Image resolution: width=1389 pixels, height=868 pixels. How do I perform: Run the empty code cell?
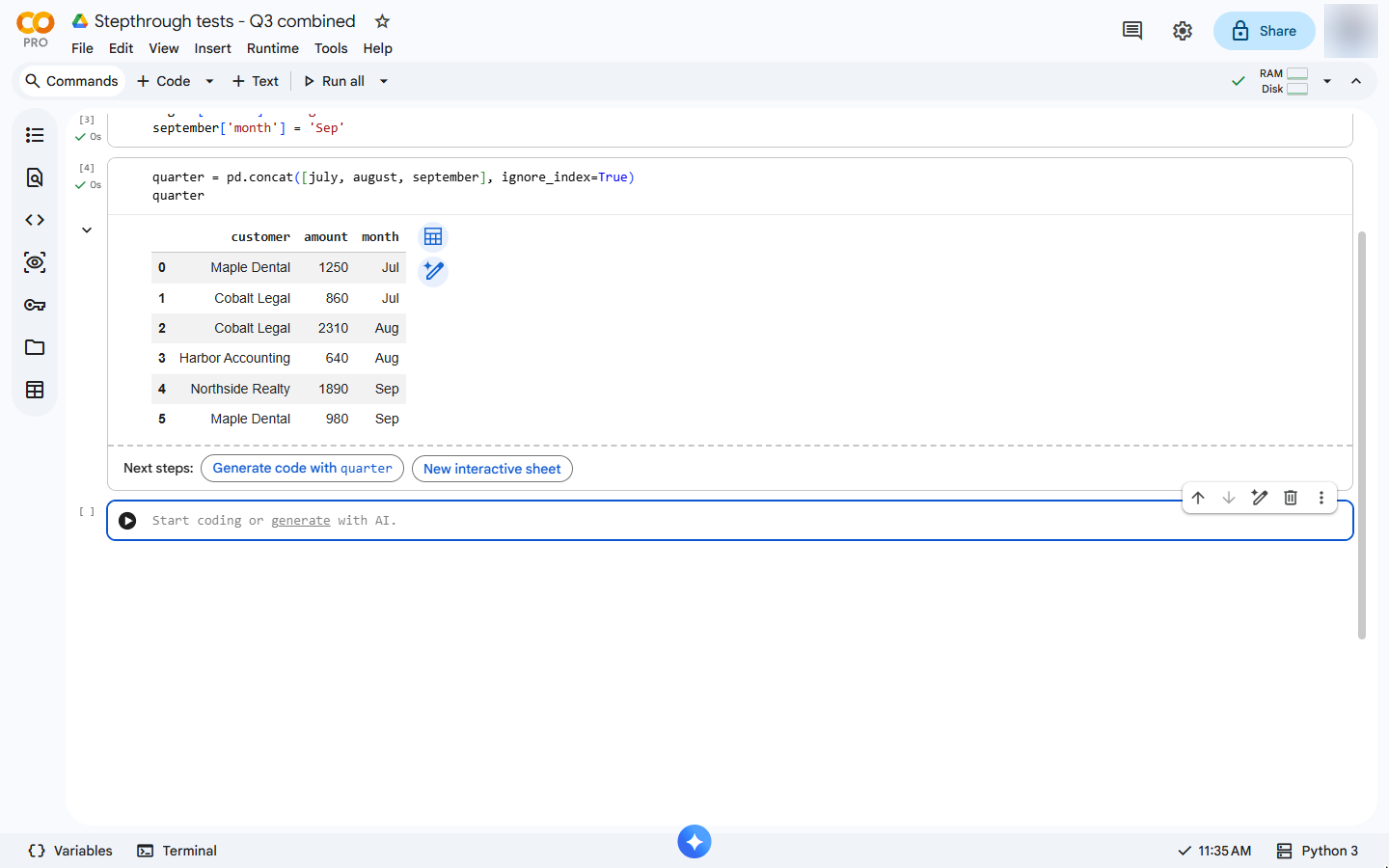tap(127, 521)
